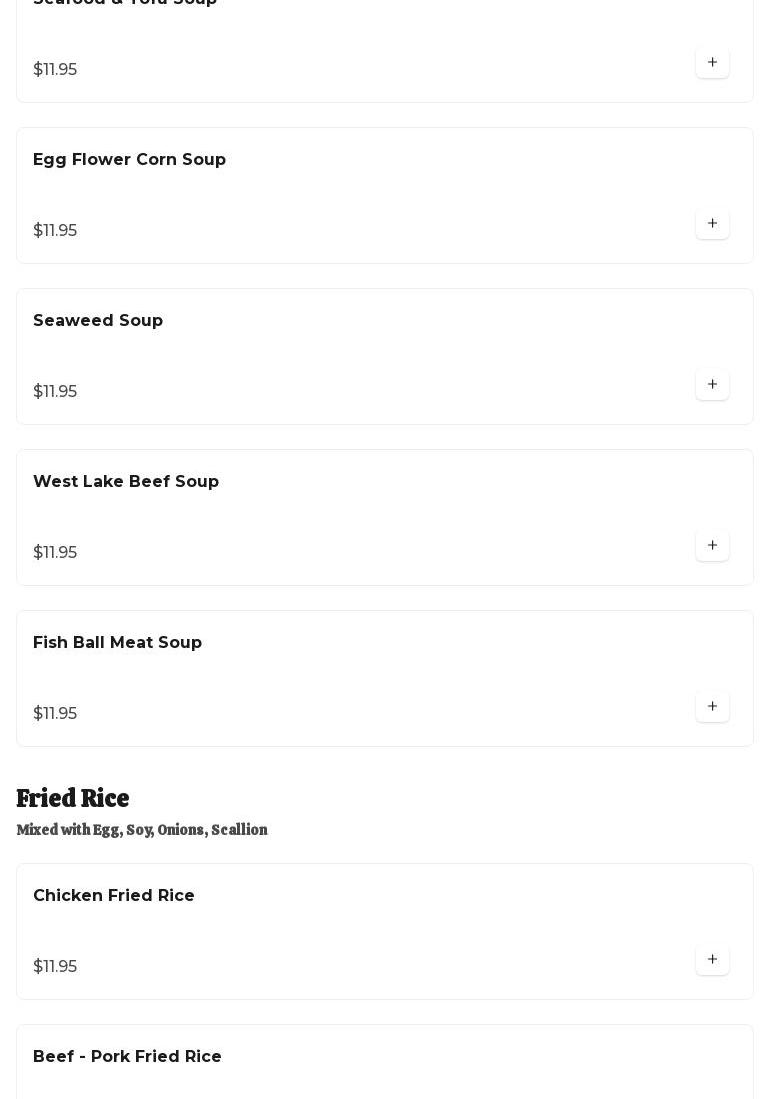Viewport: 770px width, 1099px height.
Task: Add Chicken Fried Rice using plus icon
Action: (712, 960)
